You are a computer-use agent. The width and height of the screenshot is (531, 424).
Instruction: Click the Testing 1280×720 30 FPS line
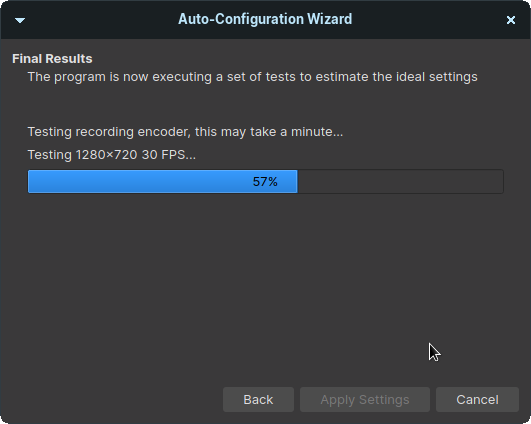[112, 155]
